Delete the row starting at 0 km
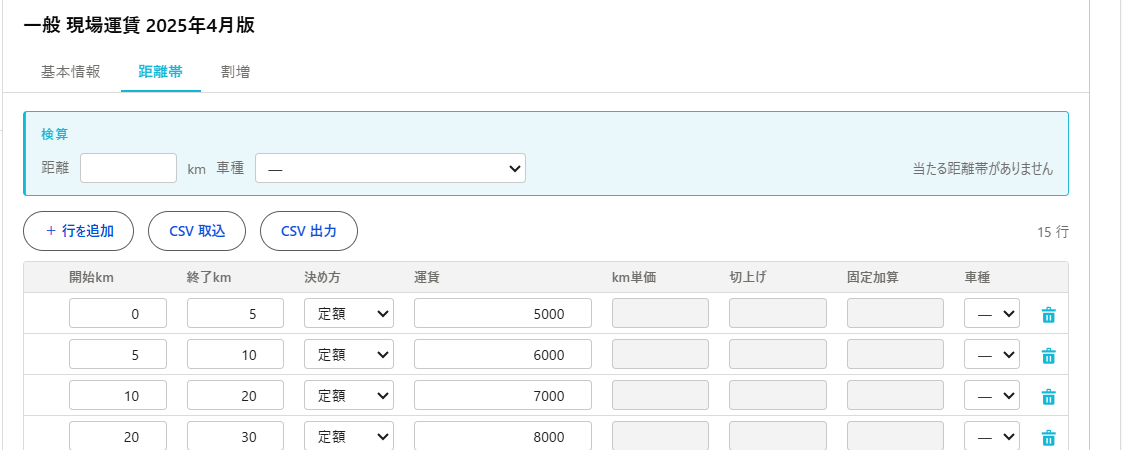This screenshot has width=1128, height=450. (x=1048, y=314)
